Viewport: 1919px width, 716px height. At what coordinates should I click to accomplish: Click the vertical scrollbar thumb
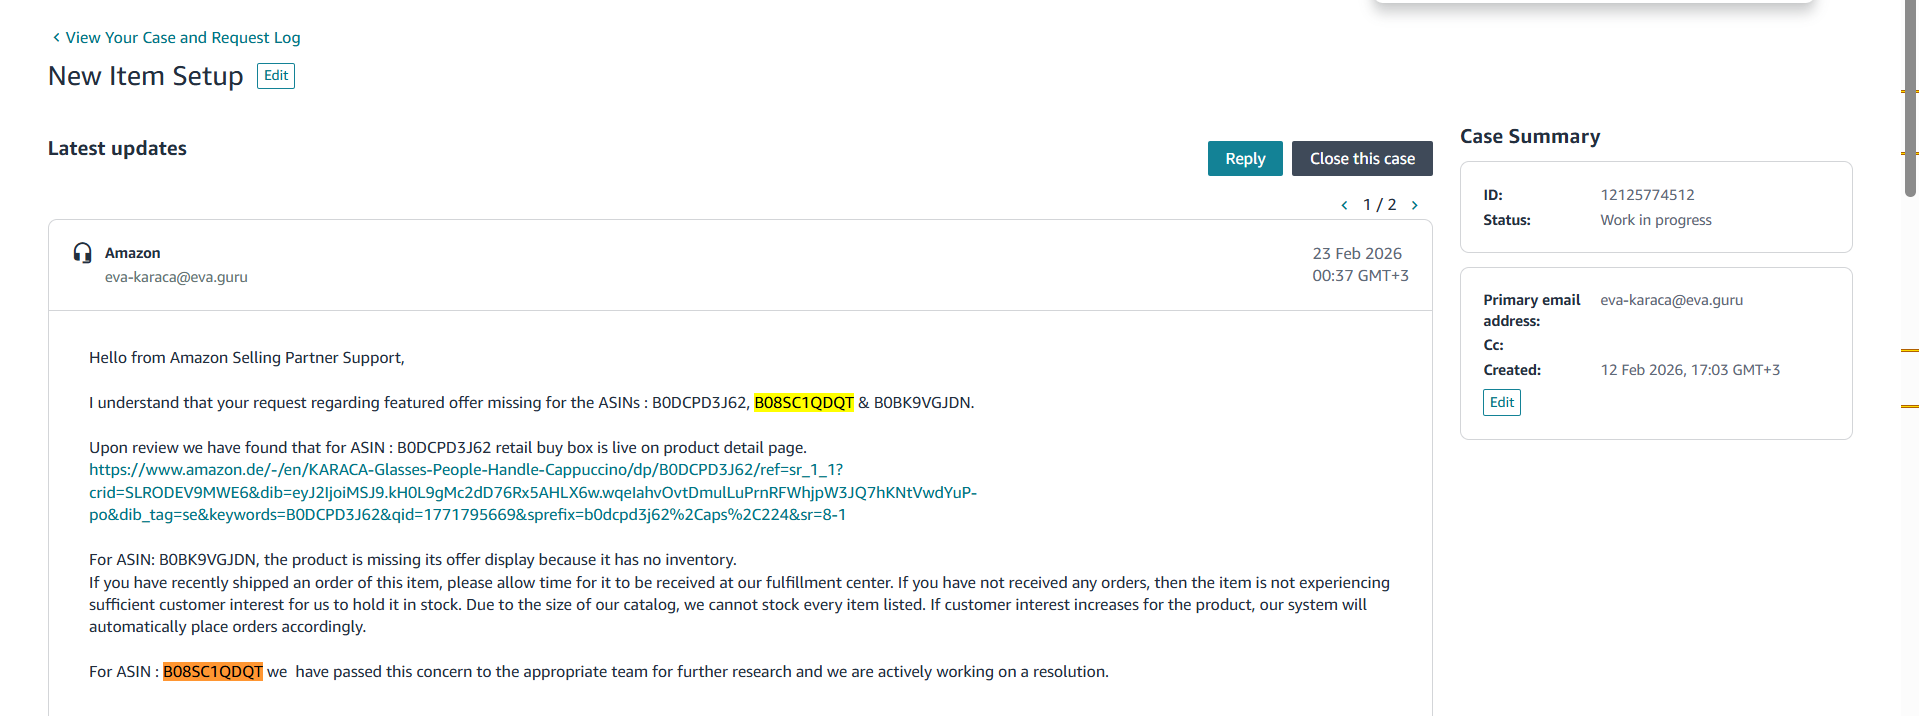click(1910, 97)
